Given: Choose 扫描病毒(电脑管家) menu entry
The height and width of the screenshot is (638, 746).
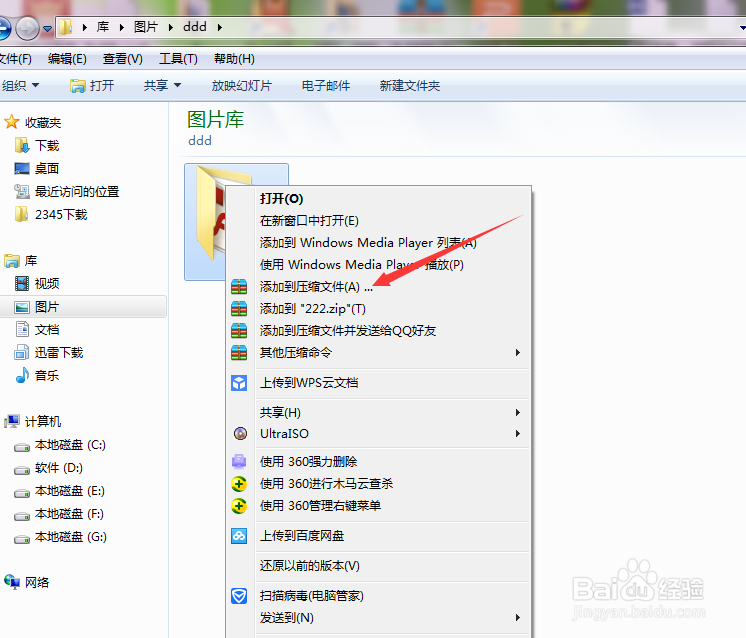Looking at the screenshot, I should (378, 596).
